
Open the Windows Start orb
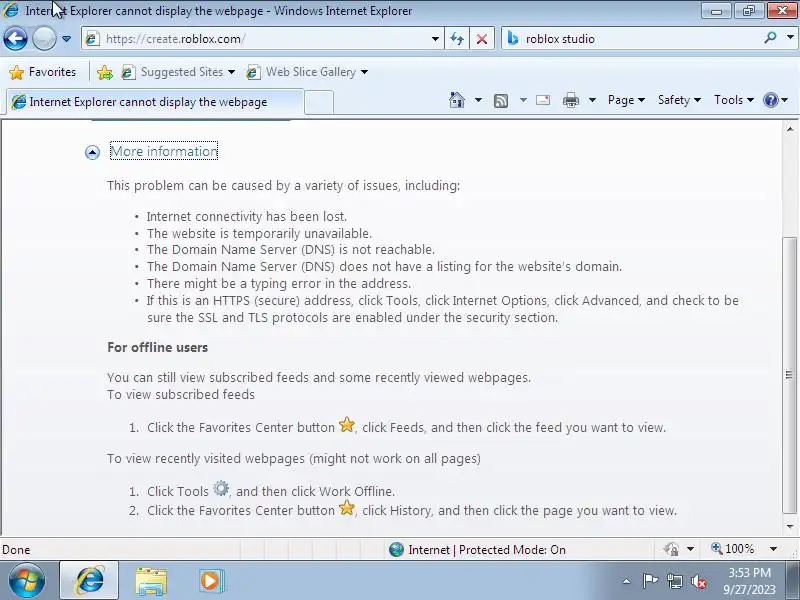pyautogui.click(x=26, y=581)
